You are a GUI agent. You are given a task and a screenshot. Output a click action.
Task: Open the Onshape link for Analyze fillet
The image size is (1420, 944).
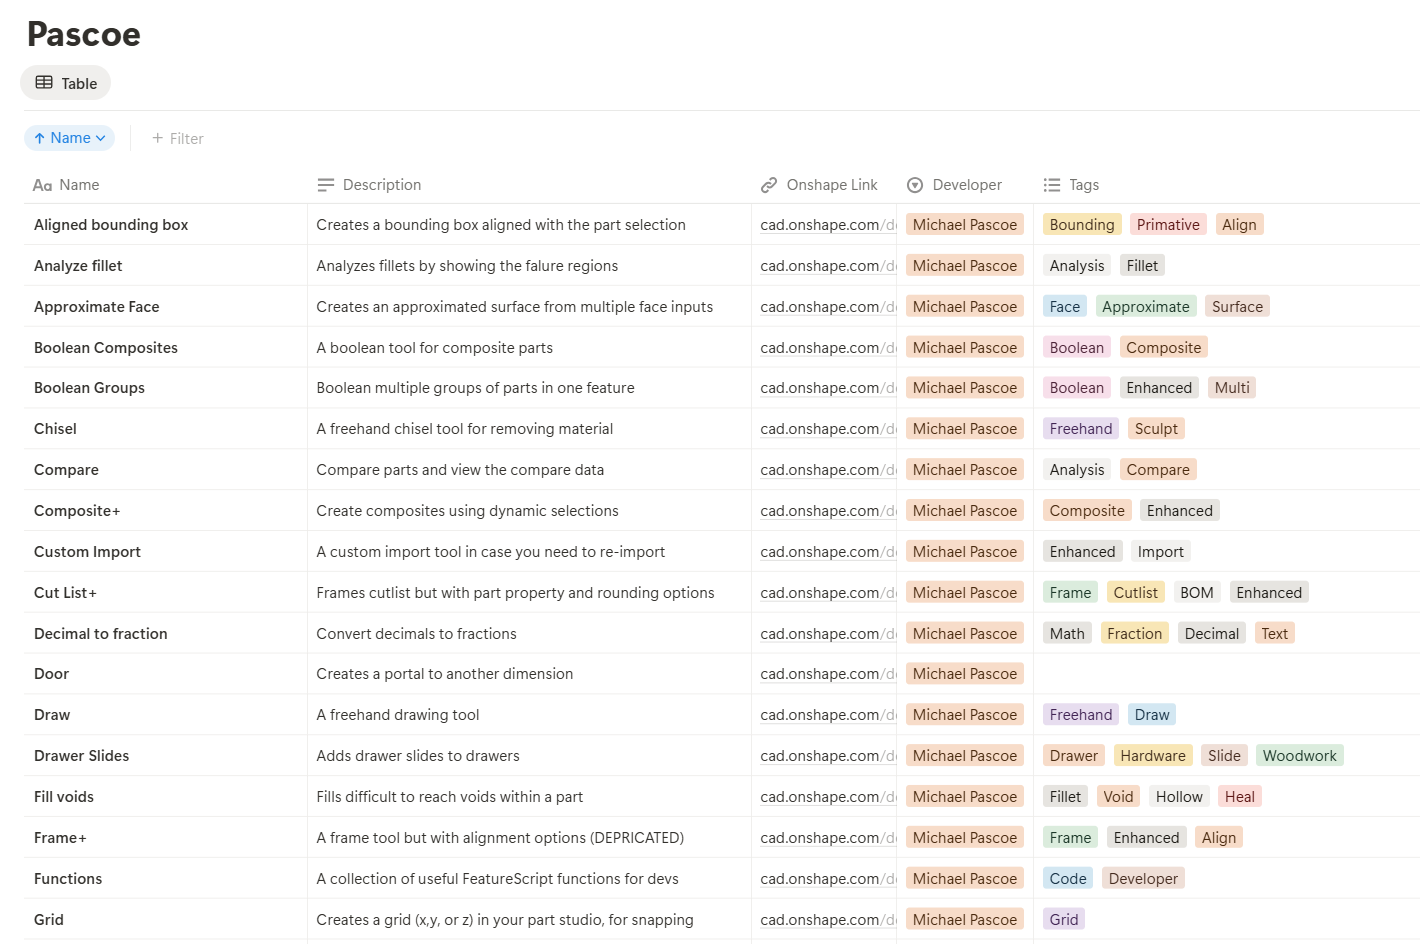click(x=827, y=266)
